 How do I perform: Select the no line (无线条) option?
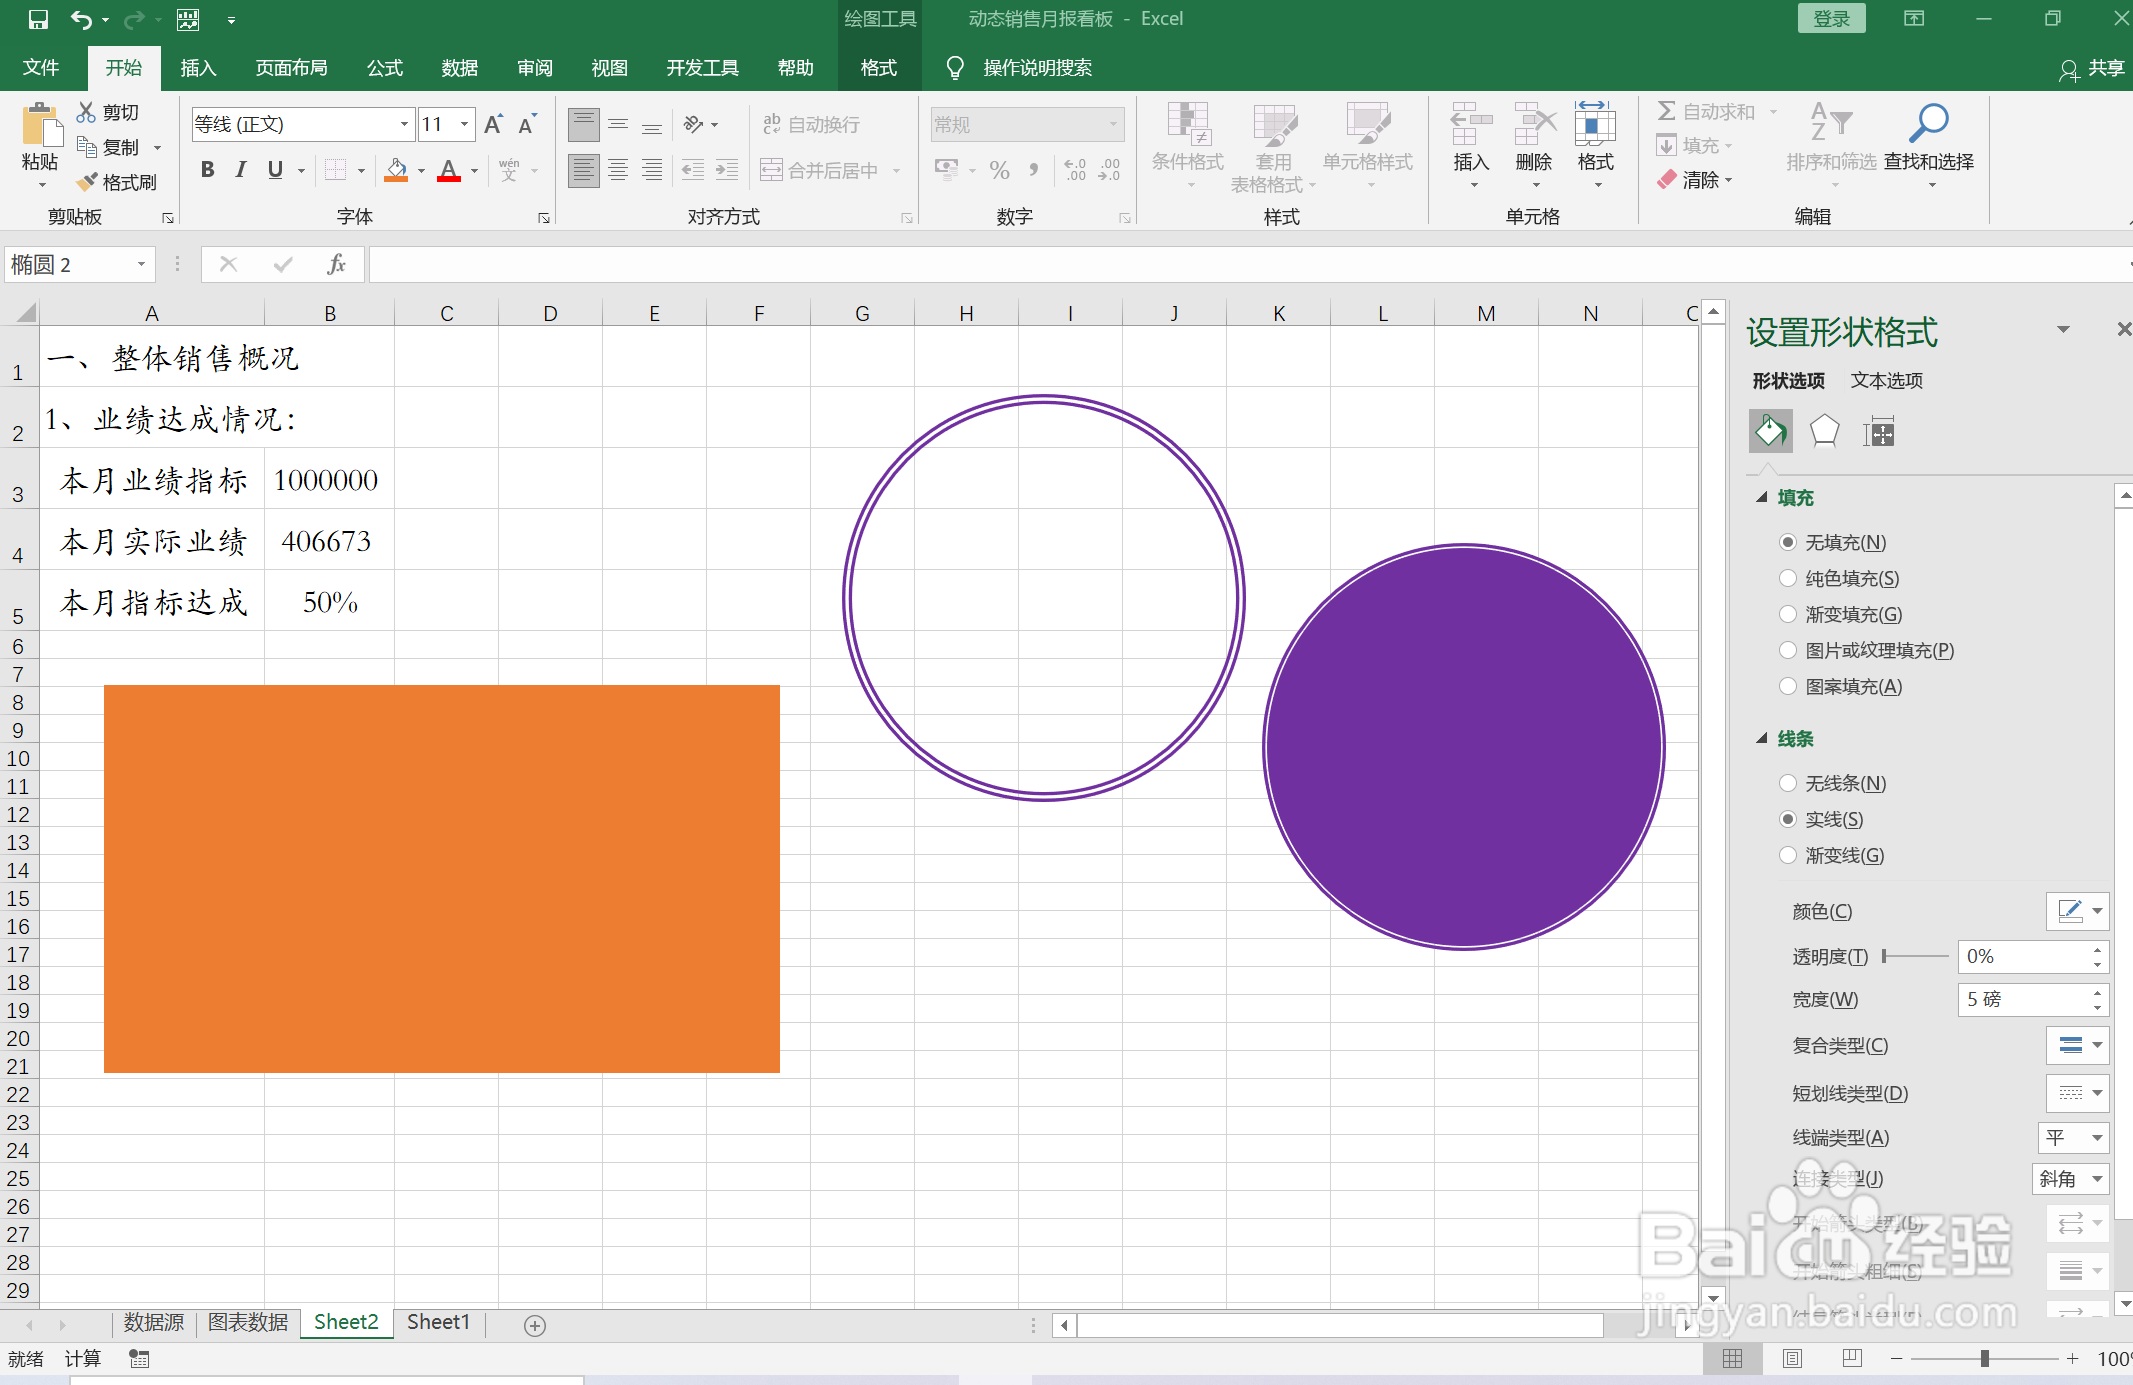(1788, 783)
